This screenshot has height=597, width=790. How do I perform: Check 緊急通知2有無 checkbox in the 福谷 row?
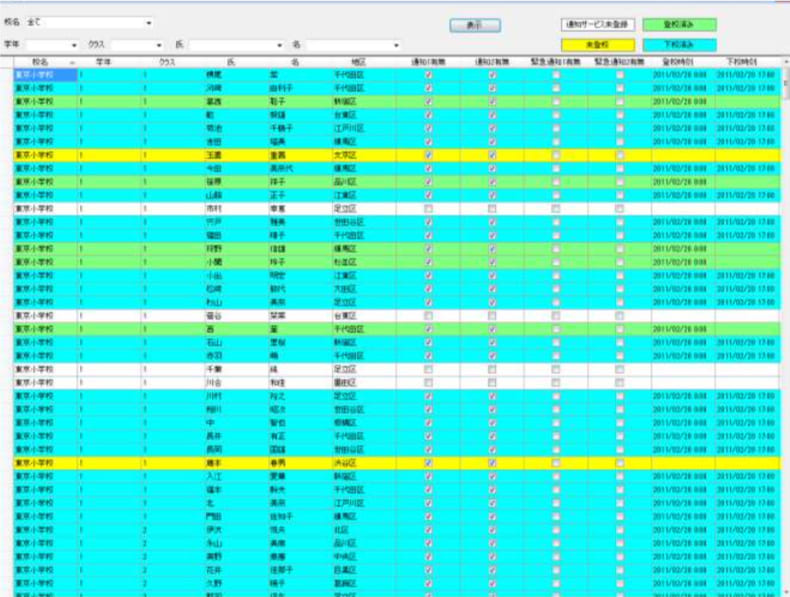(x=620, y=316)
